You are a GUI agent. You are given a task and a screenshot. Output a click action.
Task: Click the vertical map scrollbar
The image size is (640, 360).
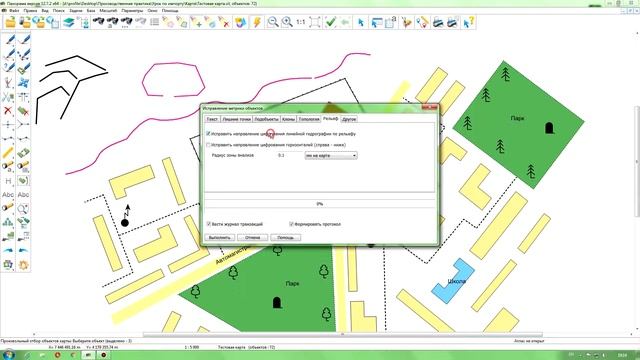click(x=637, y=163)
